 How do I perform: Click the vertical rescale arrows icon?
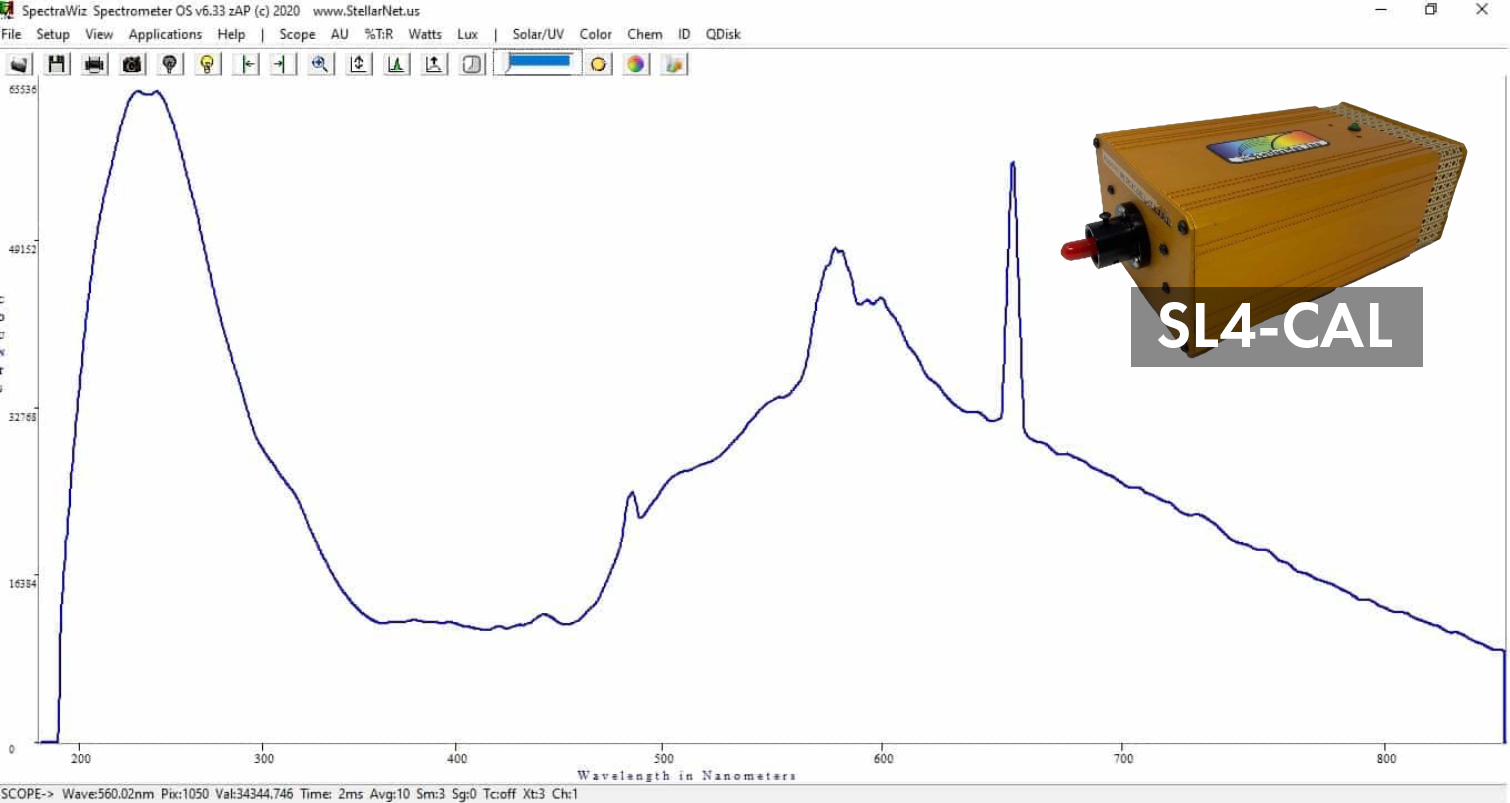click(x=359, y=64)
